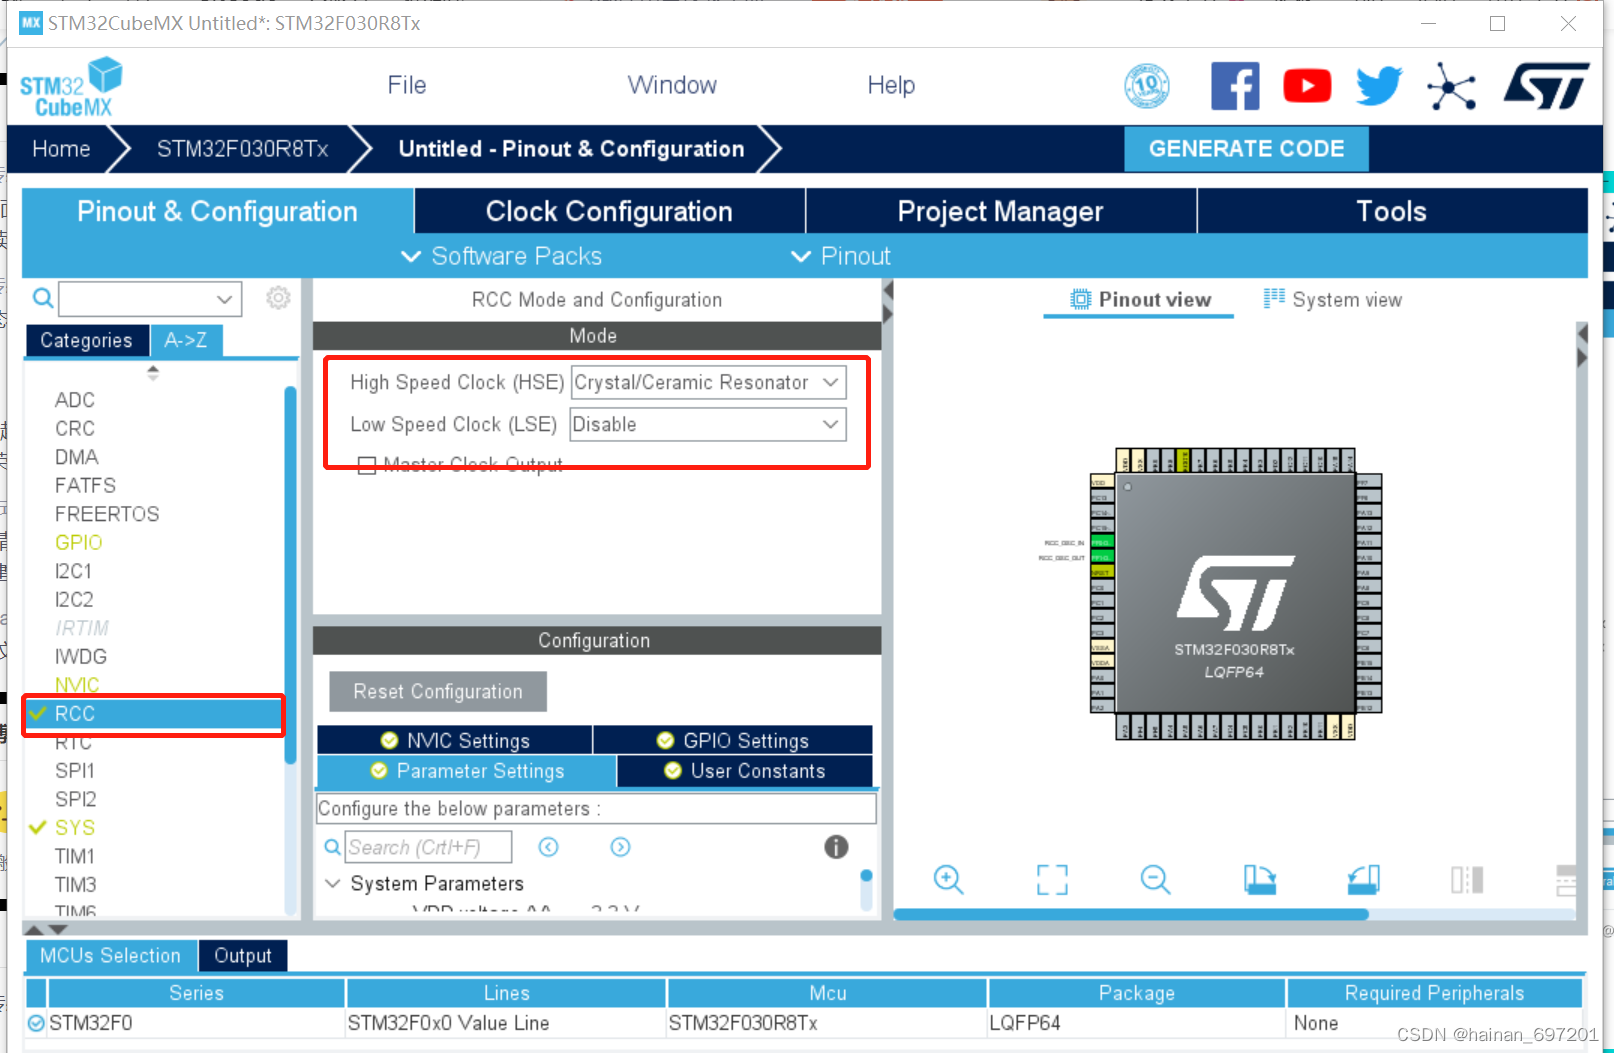This screenshot has width=1614, height=1053.
Task: Rotate the chip view clockwise
Action: click(x=1260, y=880)
